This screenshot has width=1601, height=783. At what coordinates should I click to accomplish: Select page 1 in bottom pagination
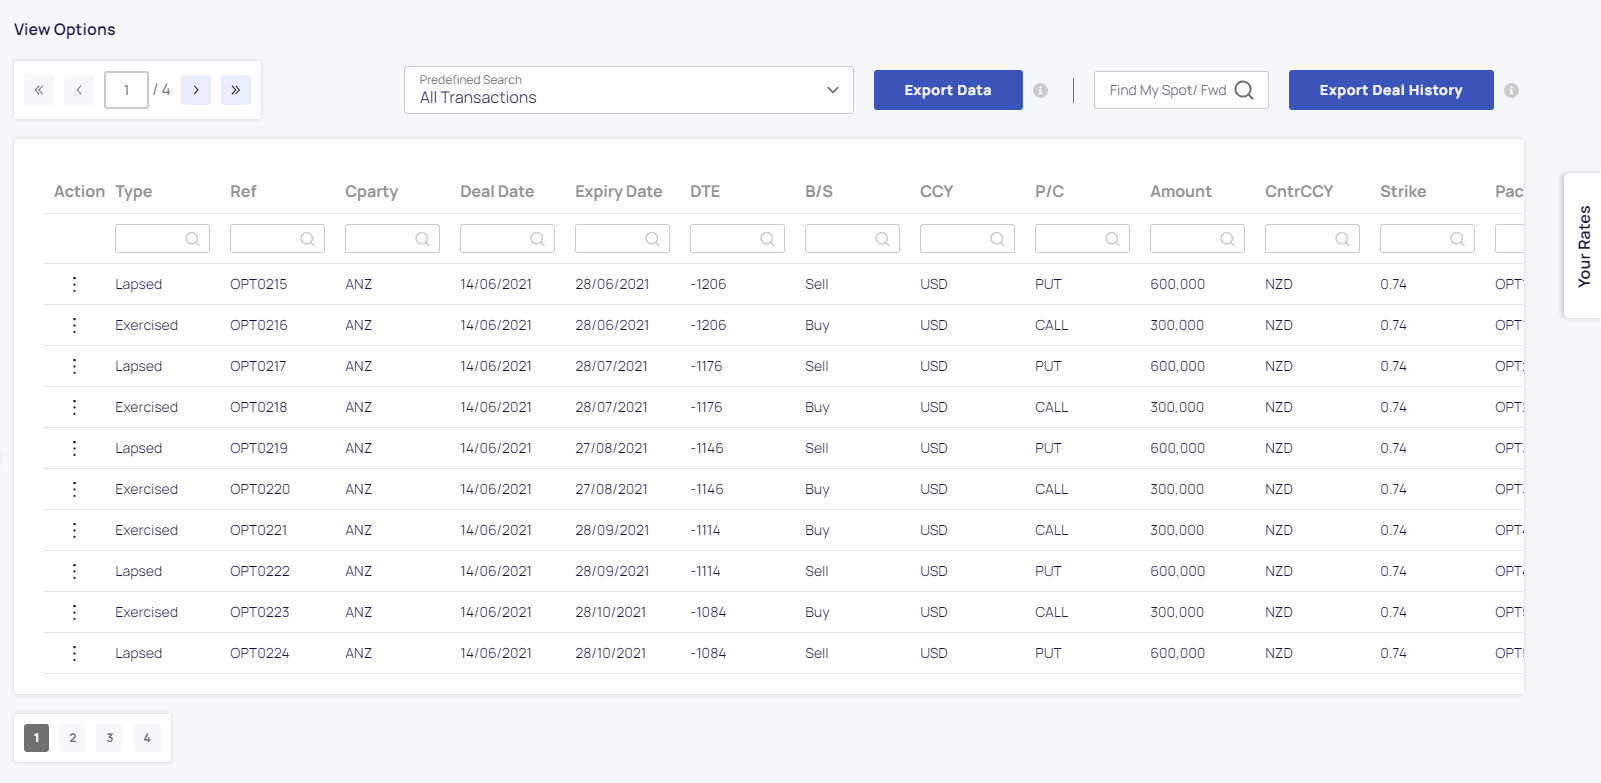[36, 738]
